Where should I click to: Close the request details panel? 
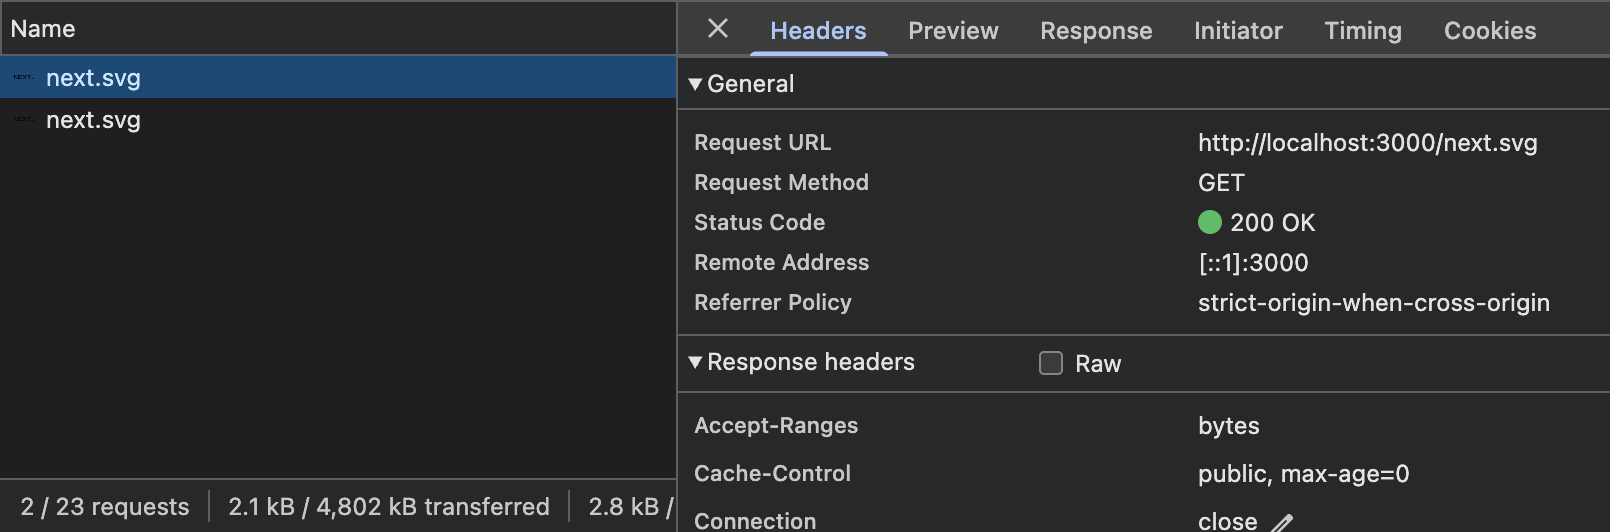pyautogui.click(x=718, y=29)
